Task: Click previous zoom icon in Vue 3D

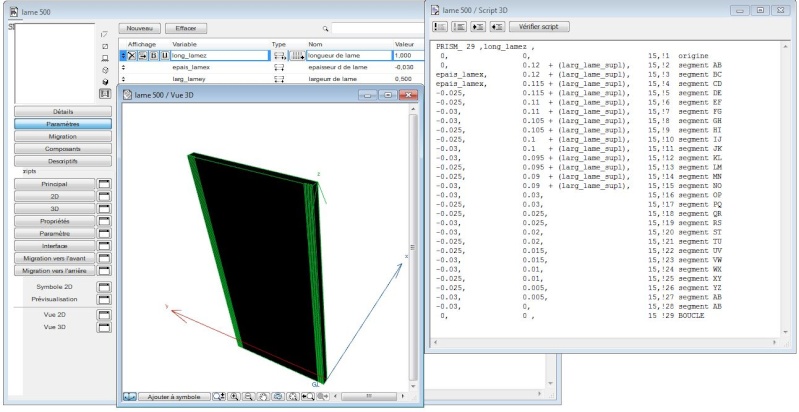Action: pos(308,396)
